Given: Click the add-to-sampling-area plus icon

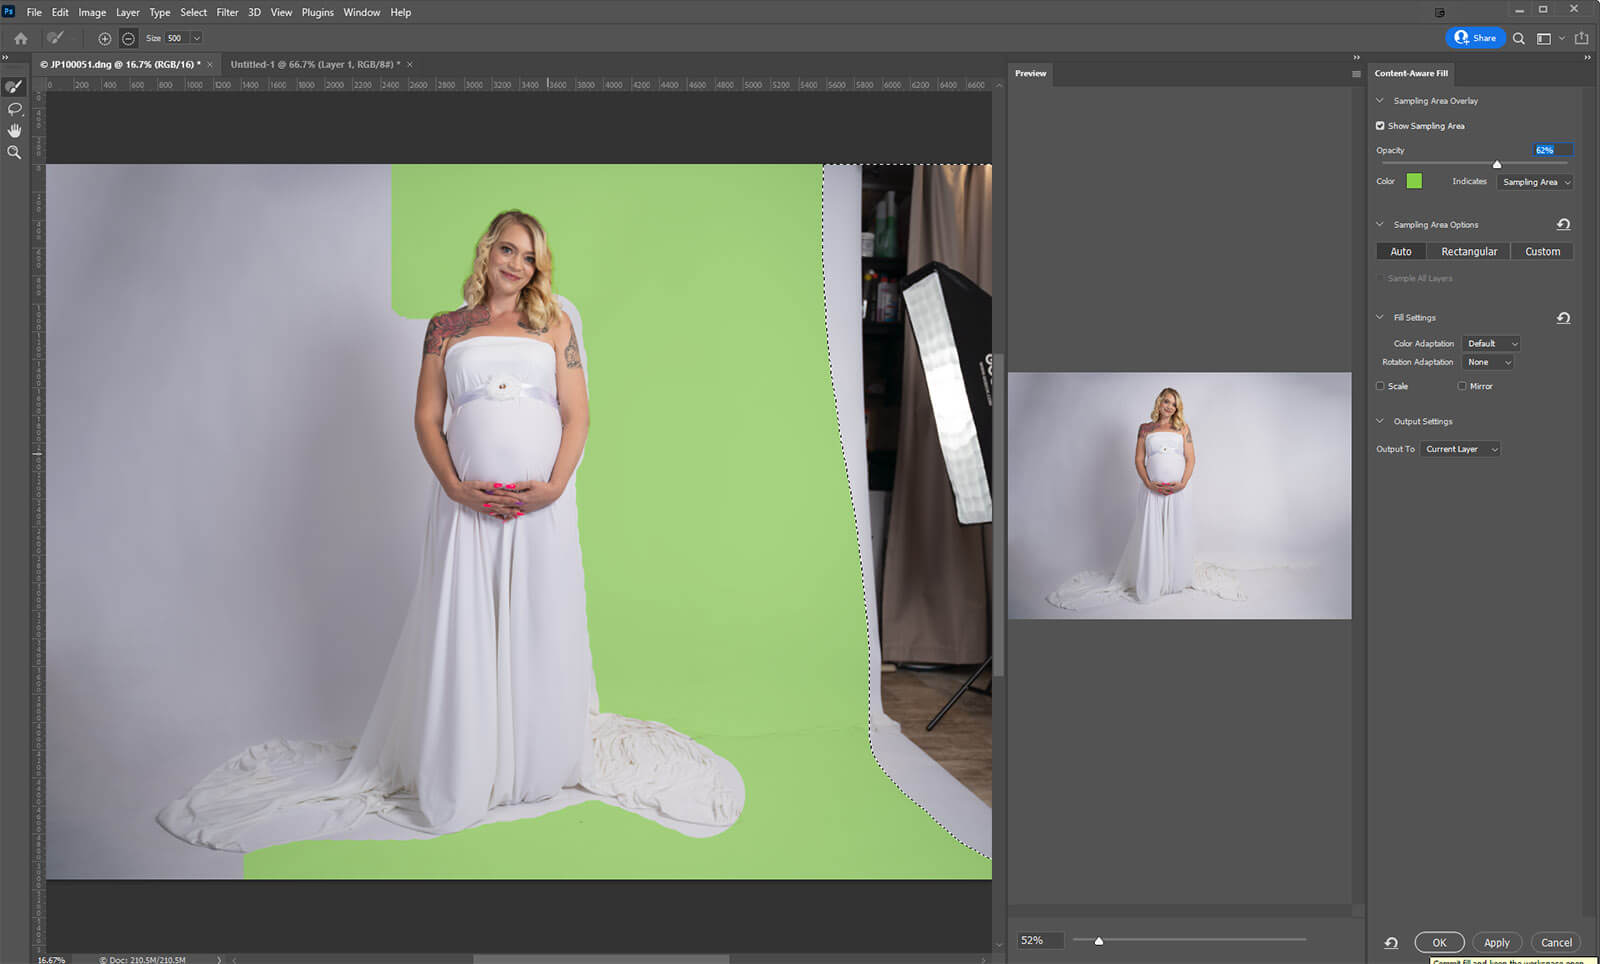Looking at the screenshot, I should coord(105,39).
